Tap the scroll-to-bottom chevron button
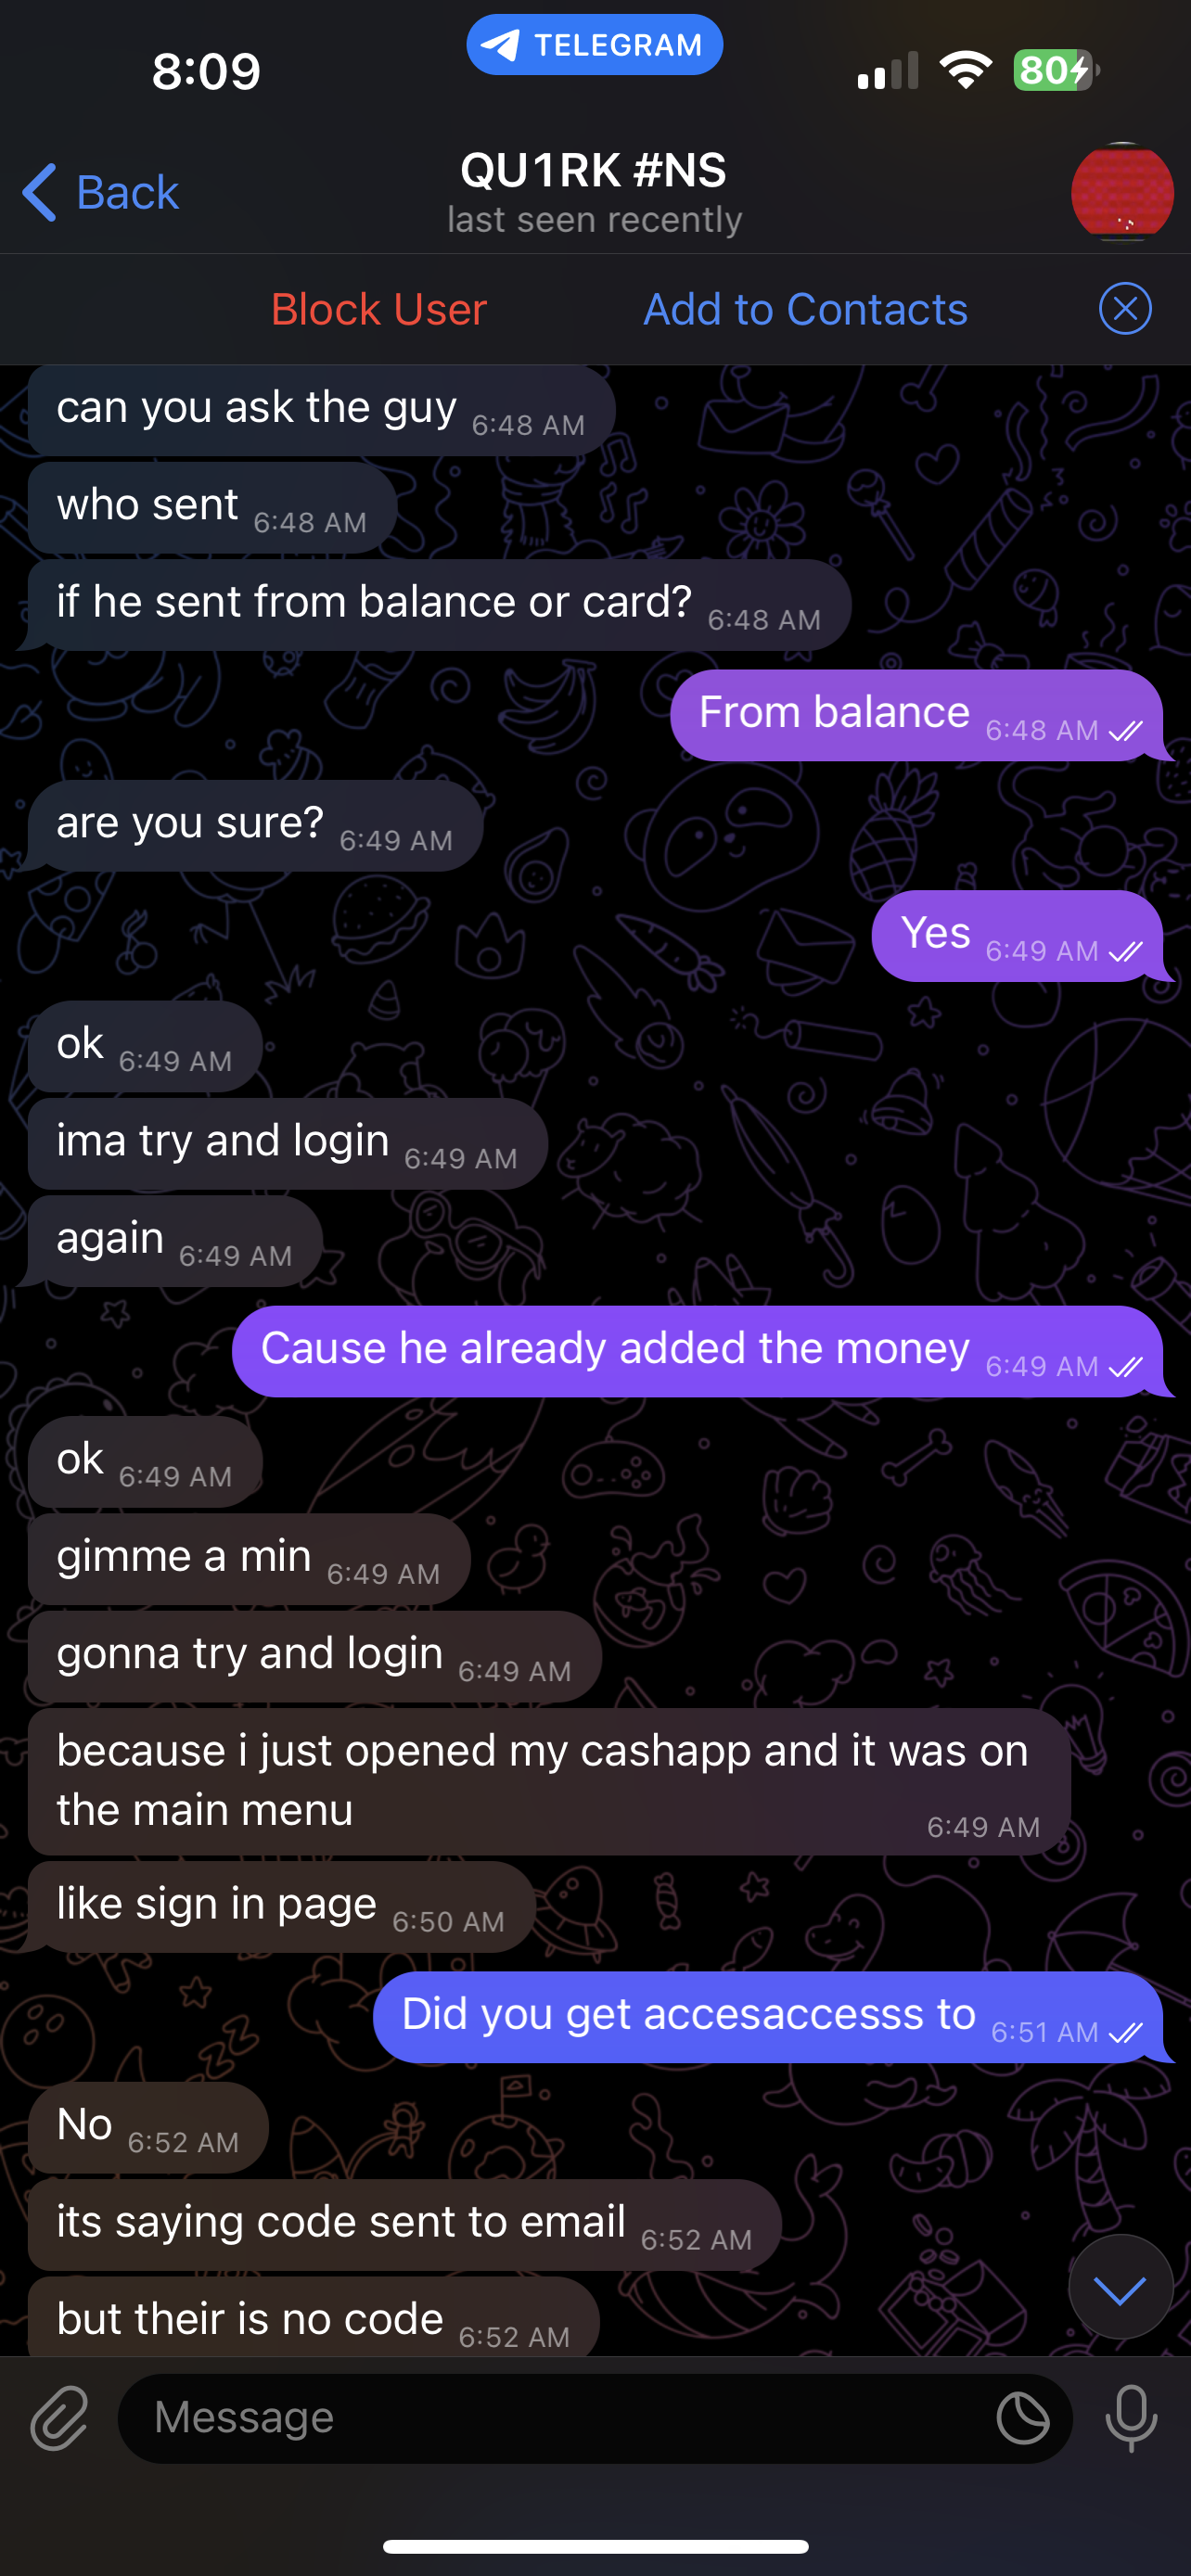This screenshot has width=1191, height=2576. pyautogui.click(x=1120, y=2289)
